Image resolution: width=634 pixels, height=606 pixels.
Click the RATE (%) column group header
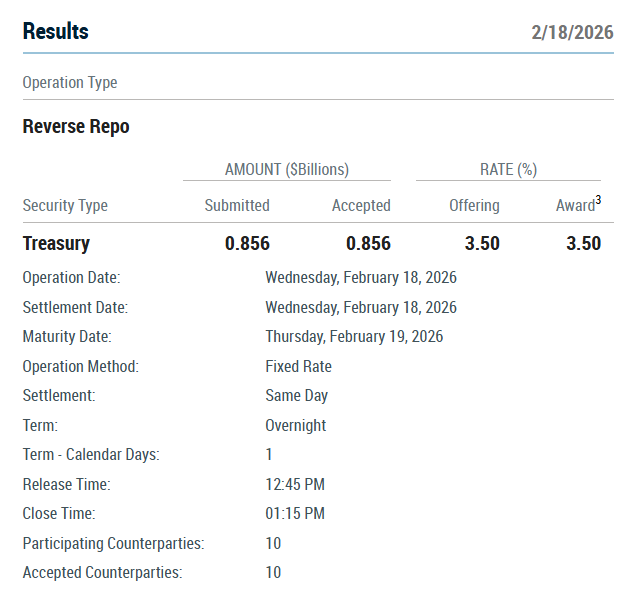pos(508,169)
